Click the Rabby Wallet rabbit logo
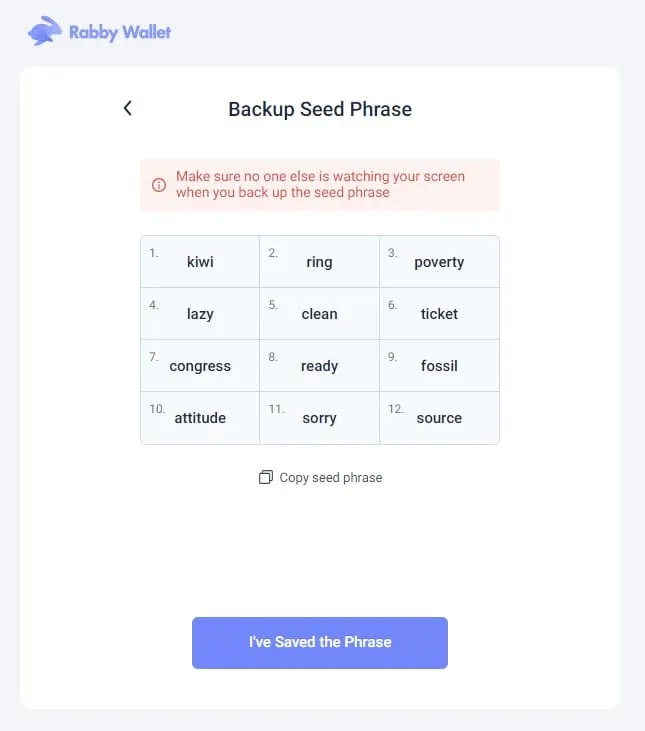645x731 pixels. (44, 32)
